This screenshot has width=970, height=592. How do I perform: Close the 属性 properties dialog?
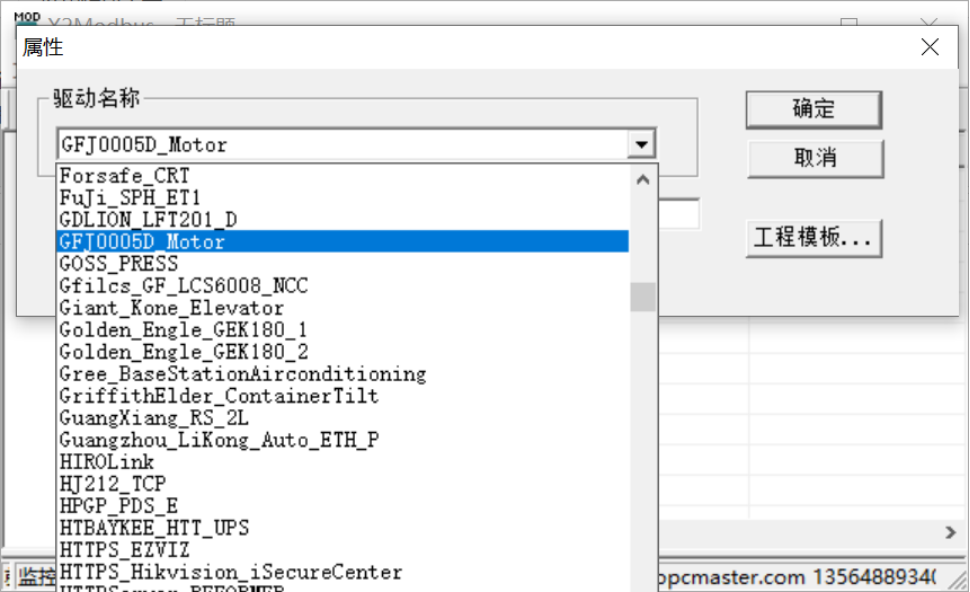pos(929,47)
